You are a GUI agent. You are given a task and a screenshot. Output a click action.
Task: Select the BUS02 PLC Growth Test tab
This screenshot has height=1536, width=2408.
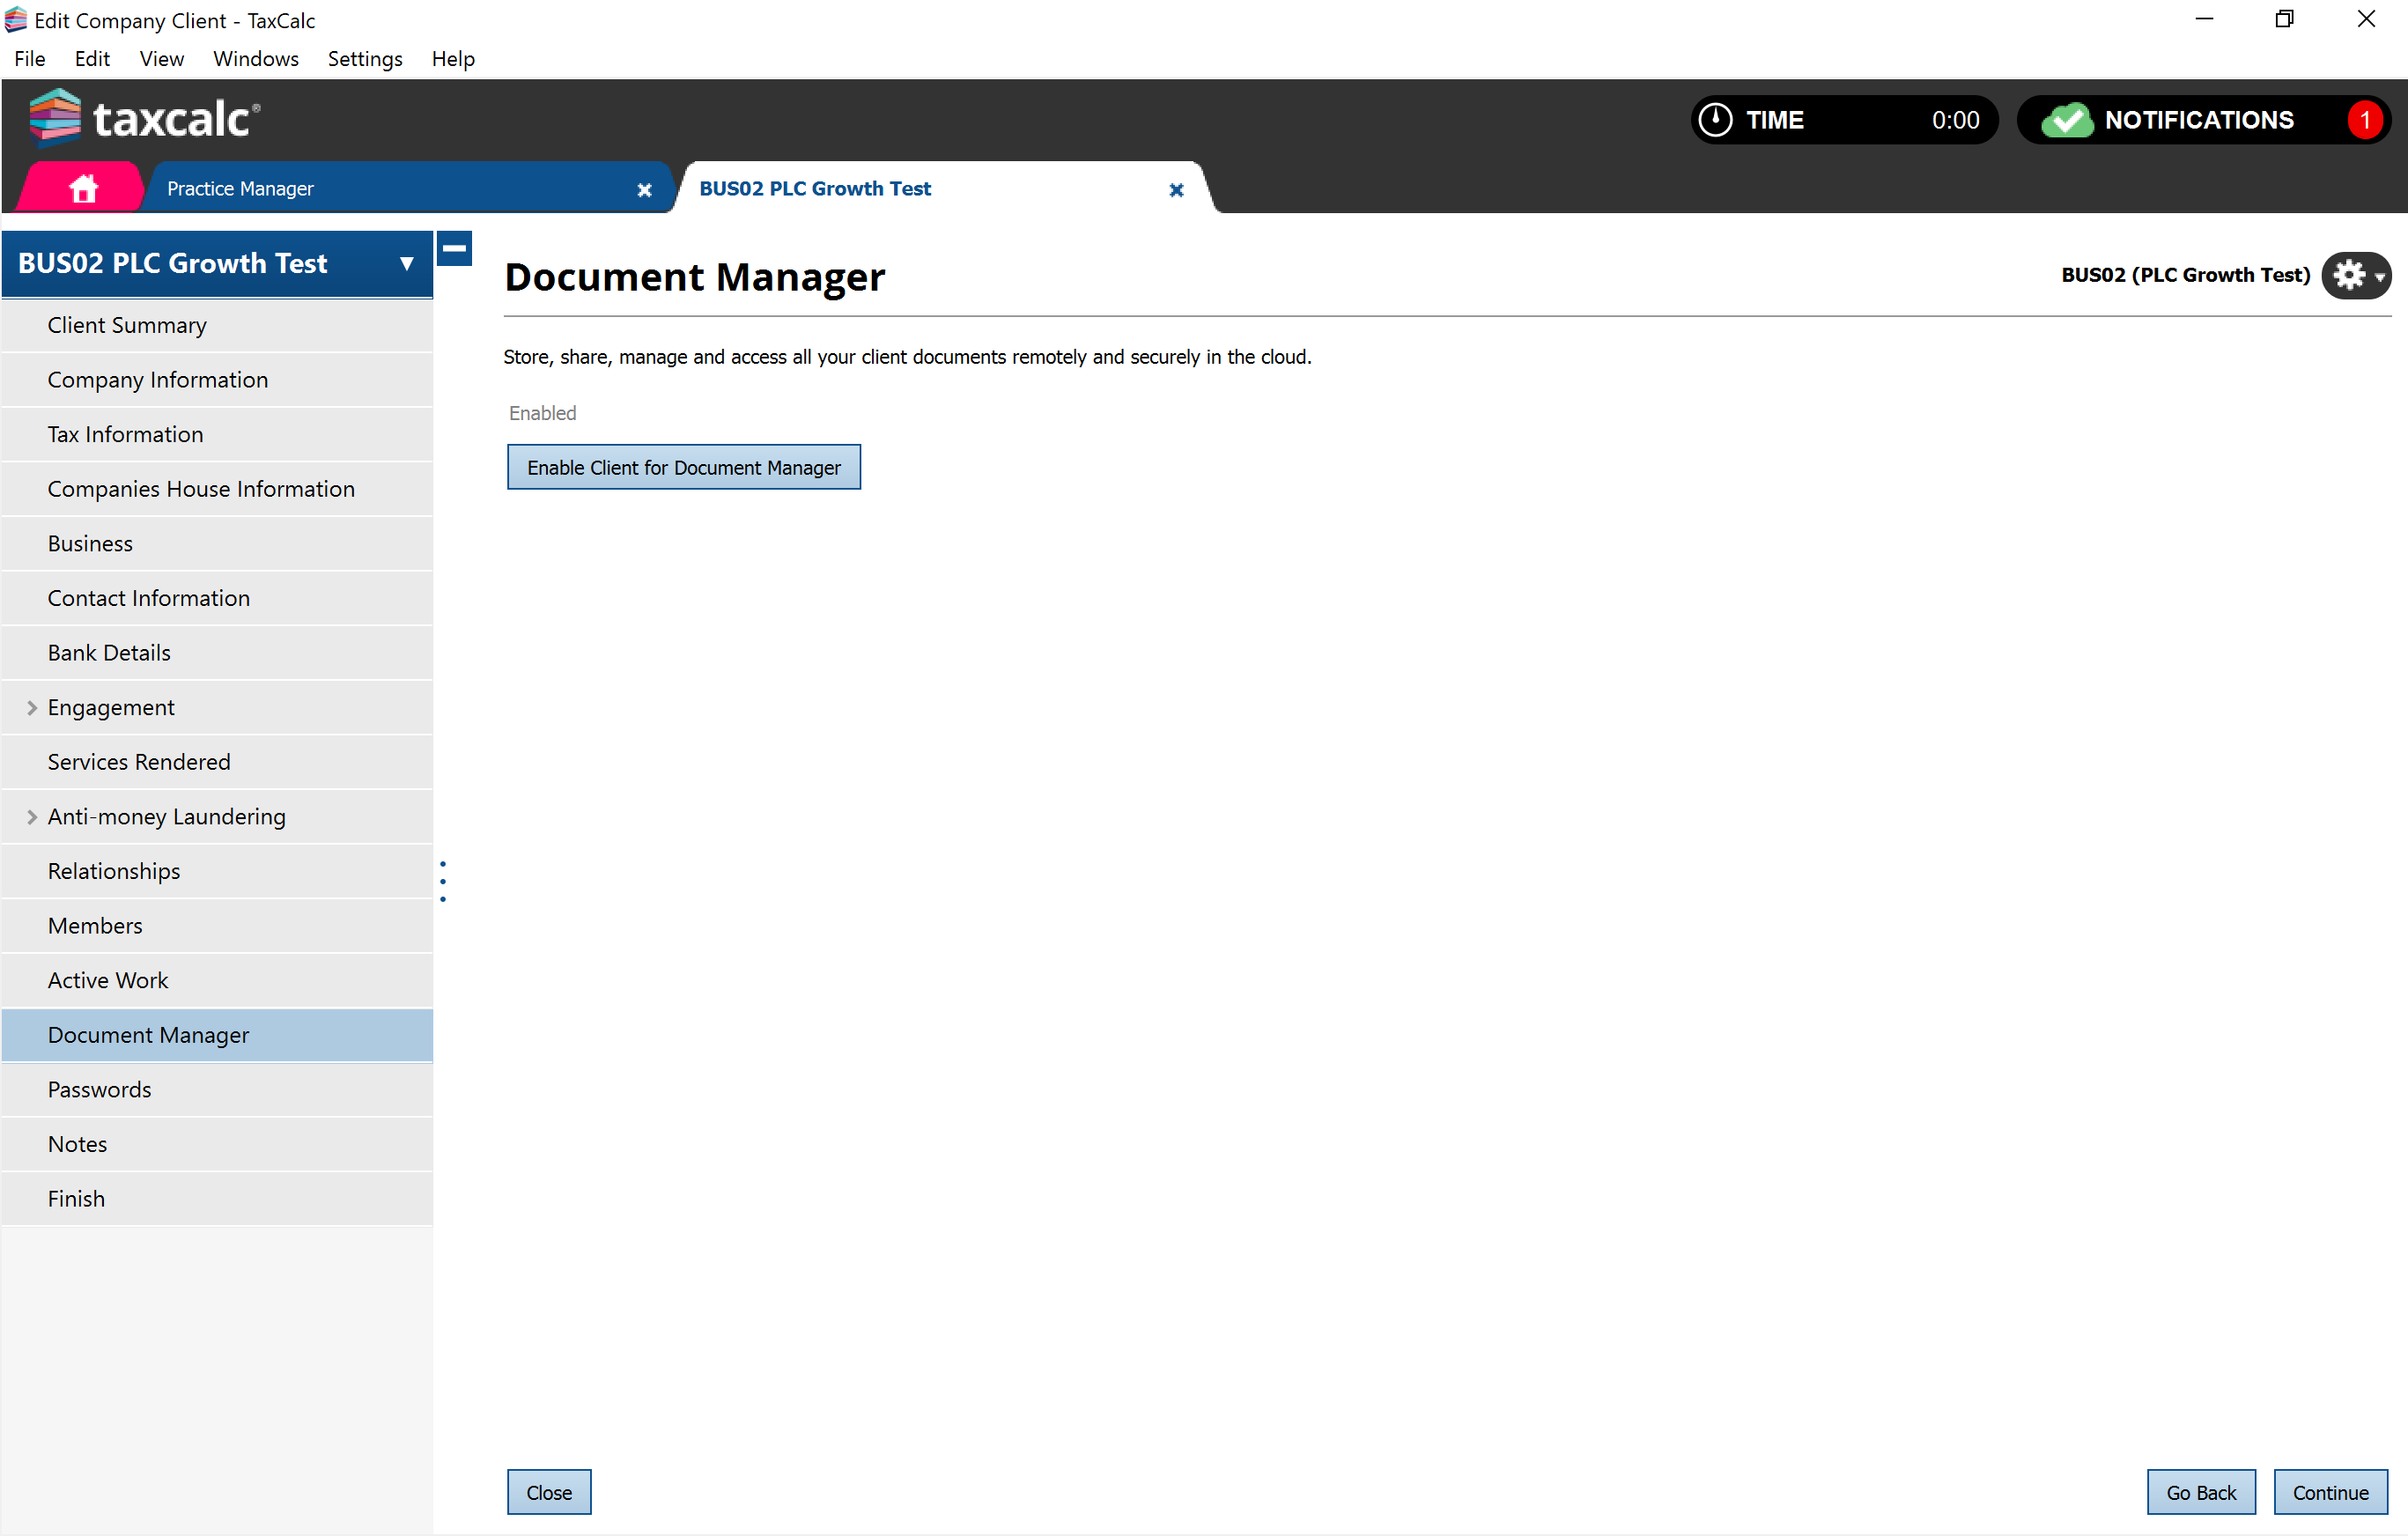click(940, 188)
